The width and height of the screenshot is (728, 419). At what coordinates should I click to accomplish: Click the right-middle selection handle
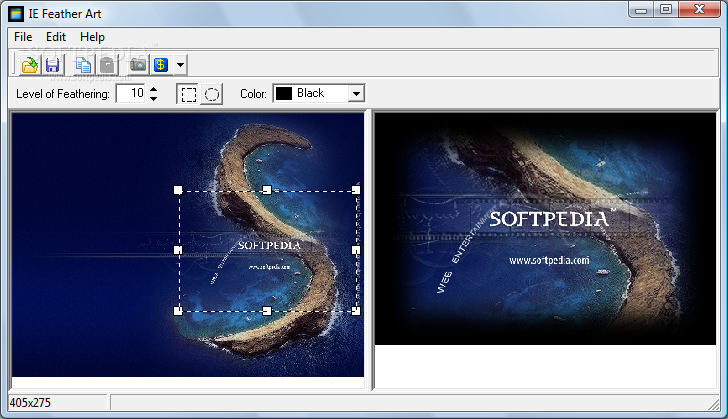356,250
